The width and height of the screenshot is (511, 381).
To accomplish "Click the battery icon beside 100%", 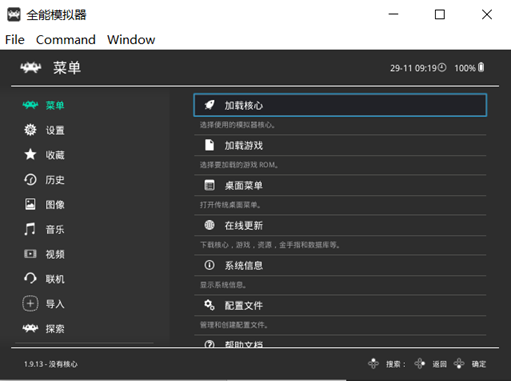I will [x=481, y=67].
